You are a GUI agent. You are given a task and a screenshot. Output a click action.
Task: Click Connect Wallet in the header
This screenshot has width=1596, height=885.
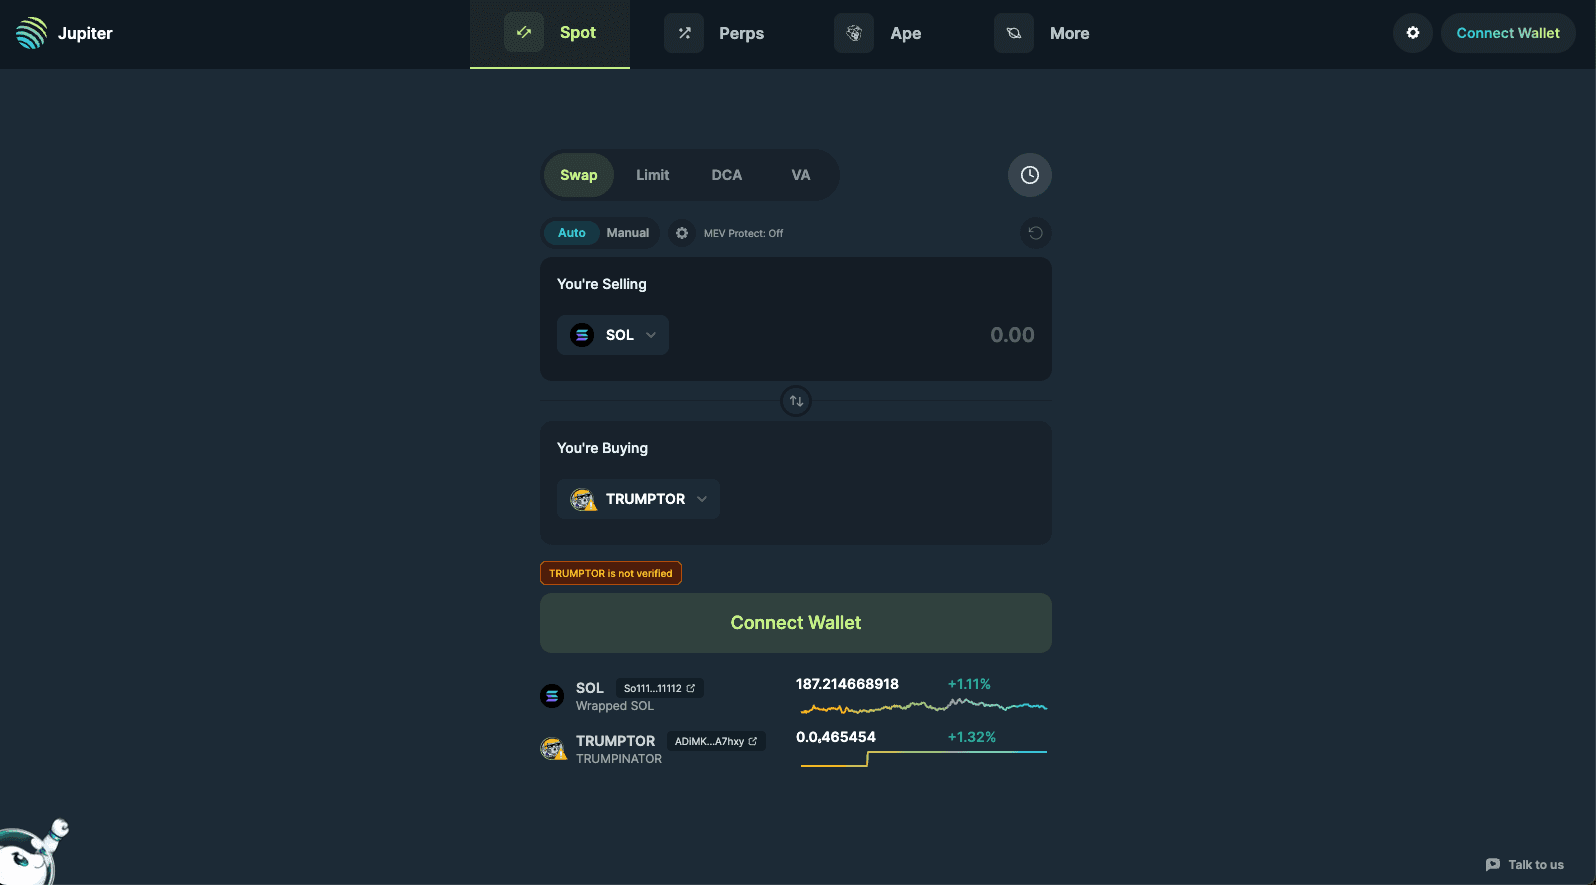point(1508,33)
